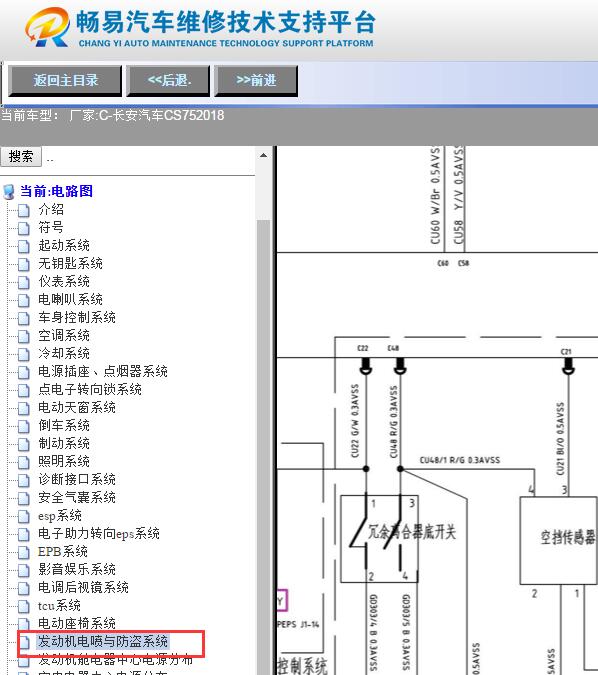
Task: Open the 电喇叭系统 entry
Action: click(x=70, y=300)
